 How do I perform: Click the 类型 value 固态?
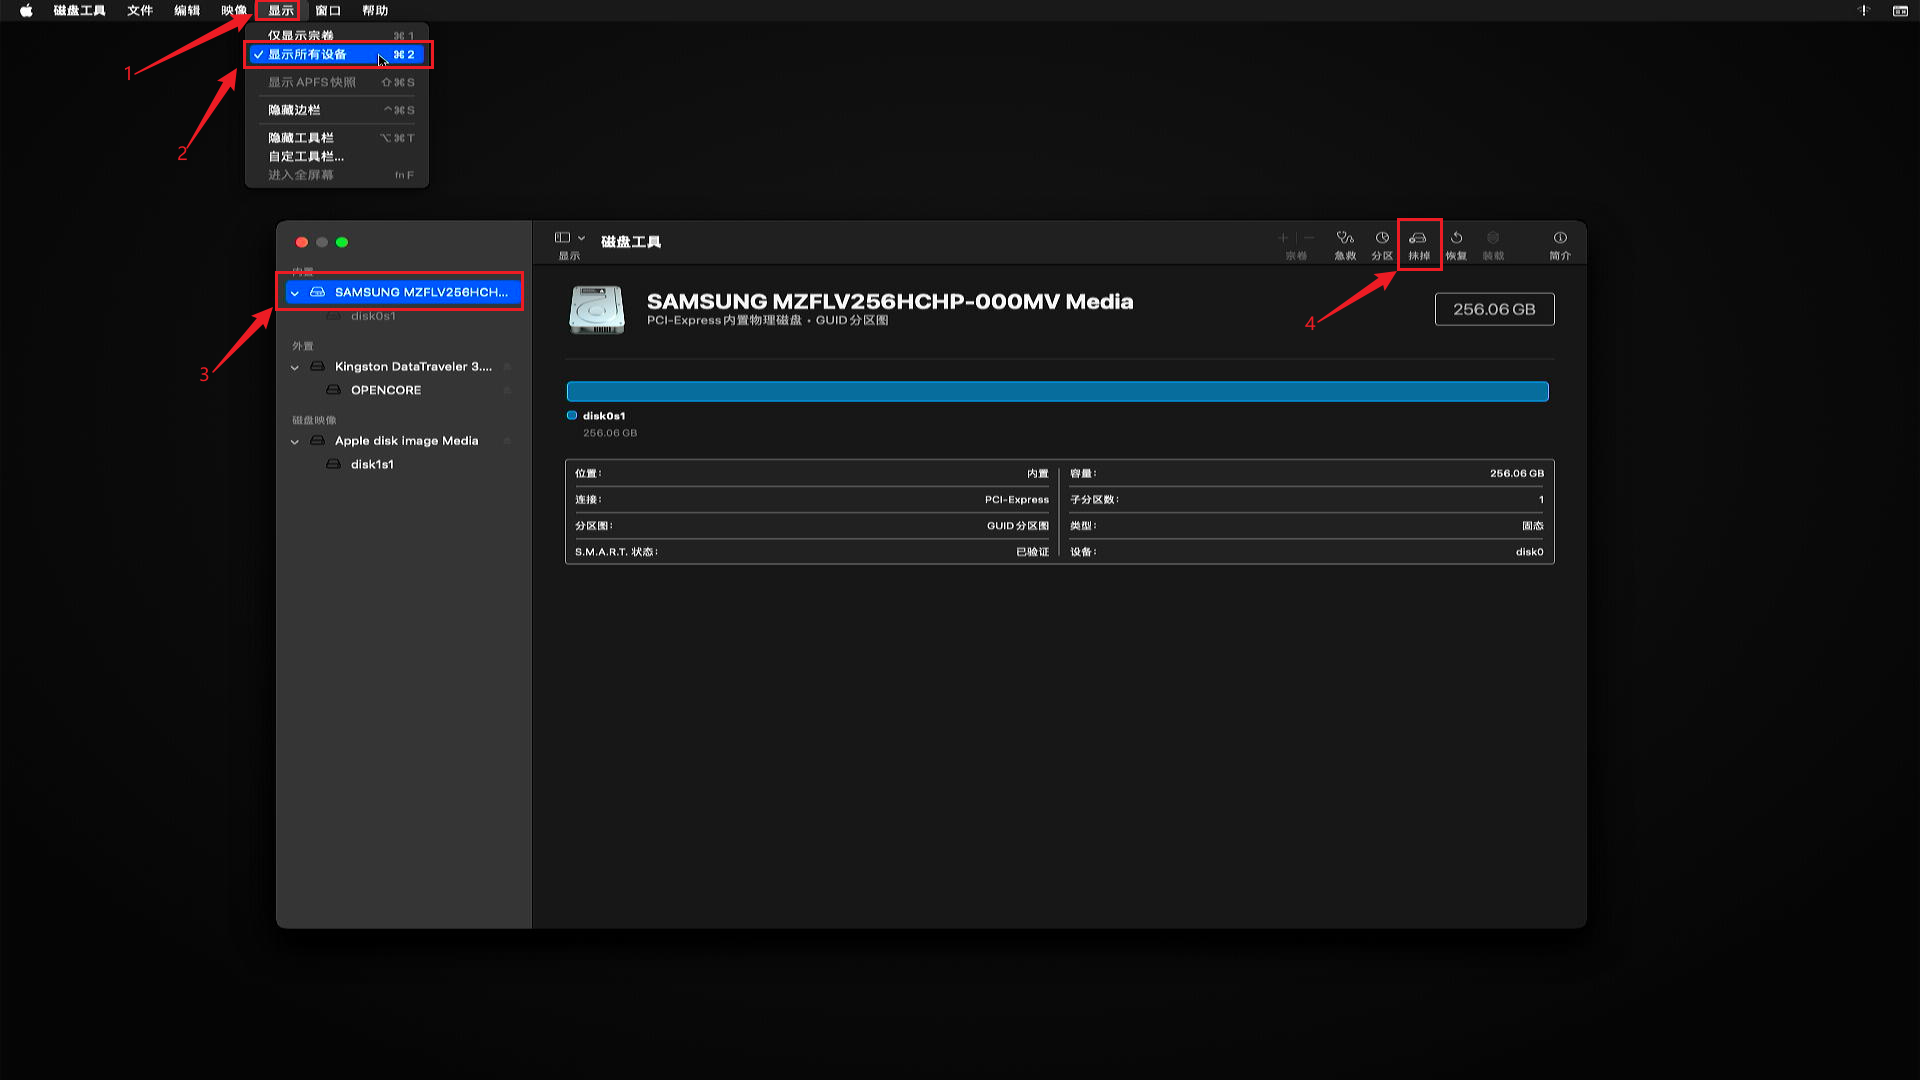pyautogui.click(x=1533, y=526)
